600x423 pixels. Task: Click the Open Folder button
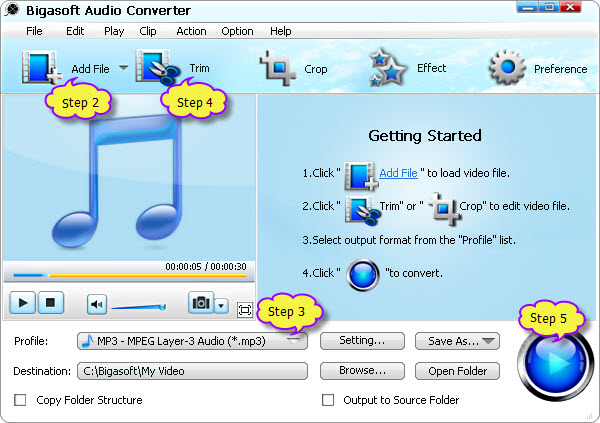click(x=457, y=371)
